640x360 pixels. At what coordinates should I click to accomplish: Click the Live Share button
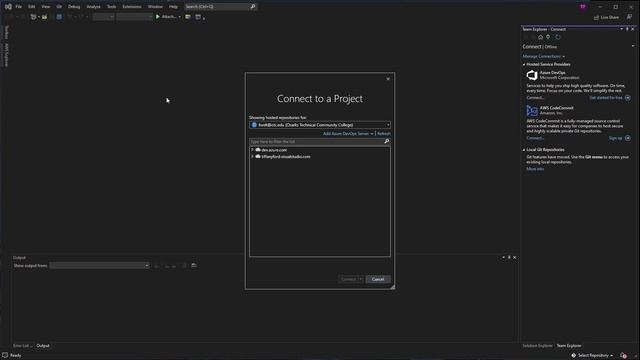tap(607, 17)
